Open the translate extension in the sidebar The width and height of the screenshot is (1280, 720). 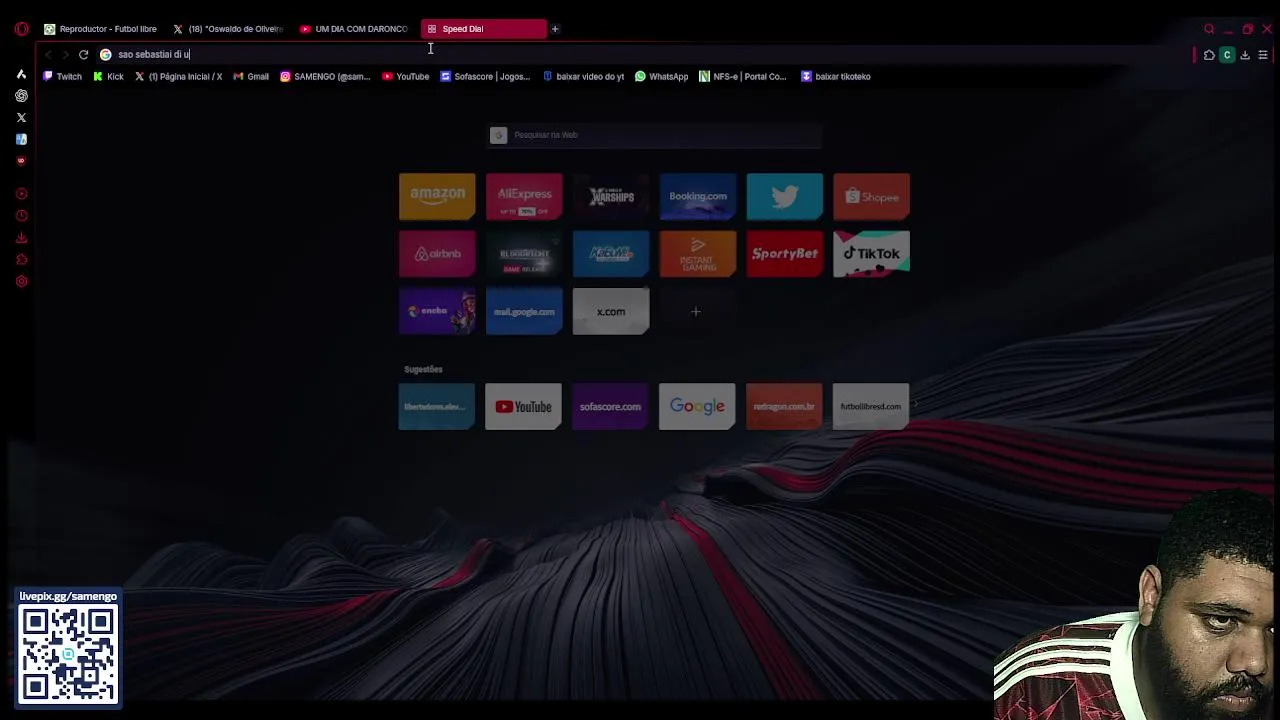click(x=21, y=139)
